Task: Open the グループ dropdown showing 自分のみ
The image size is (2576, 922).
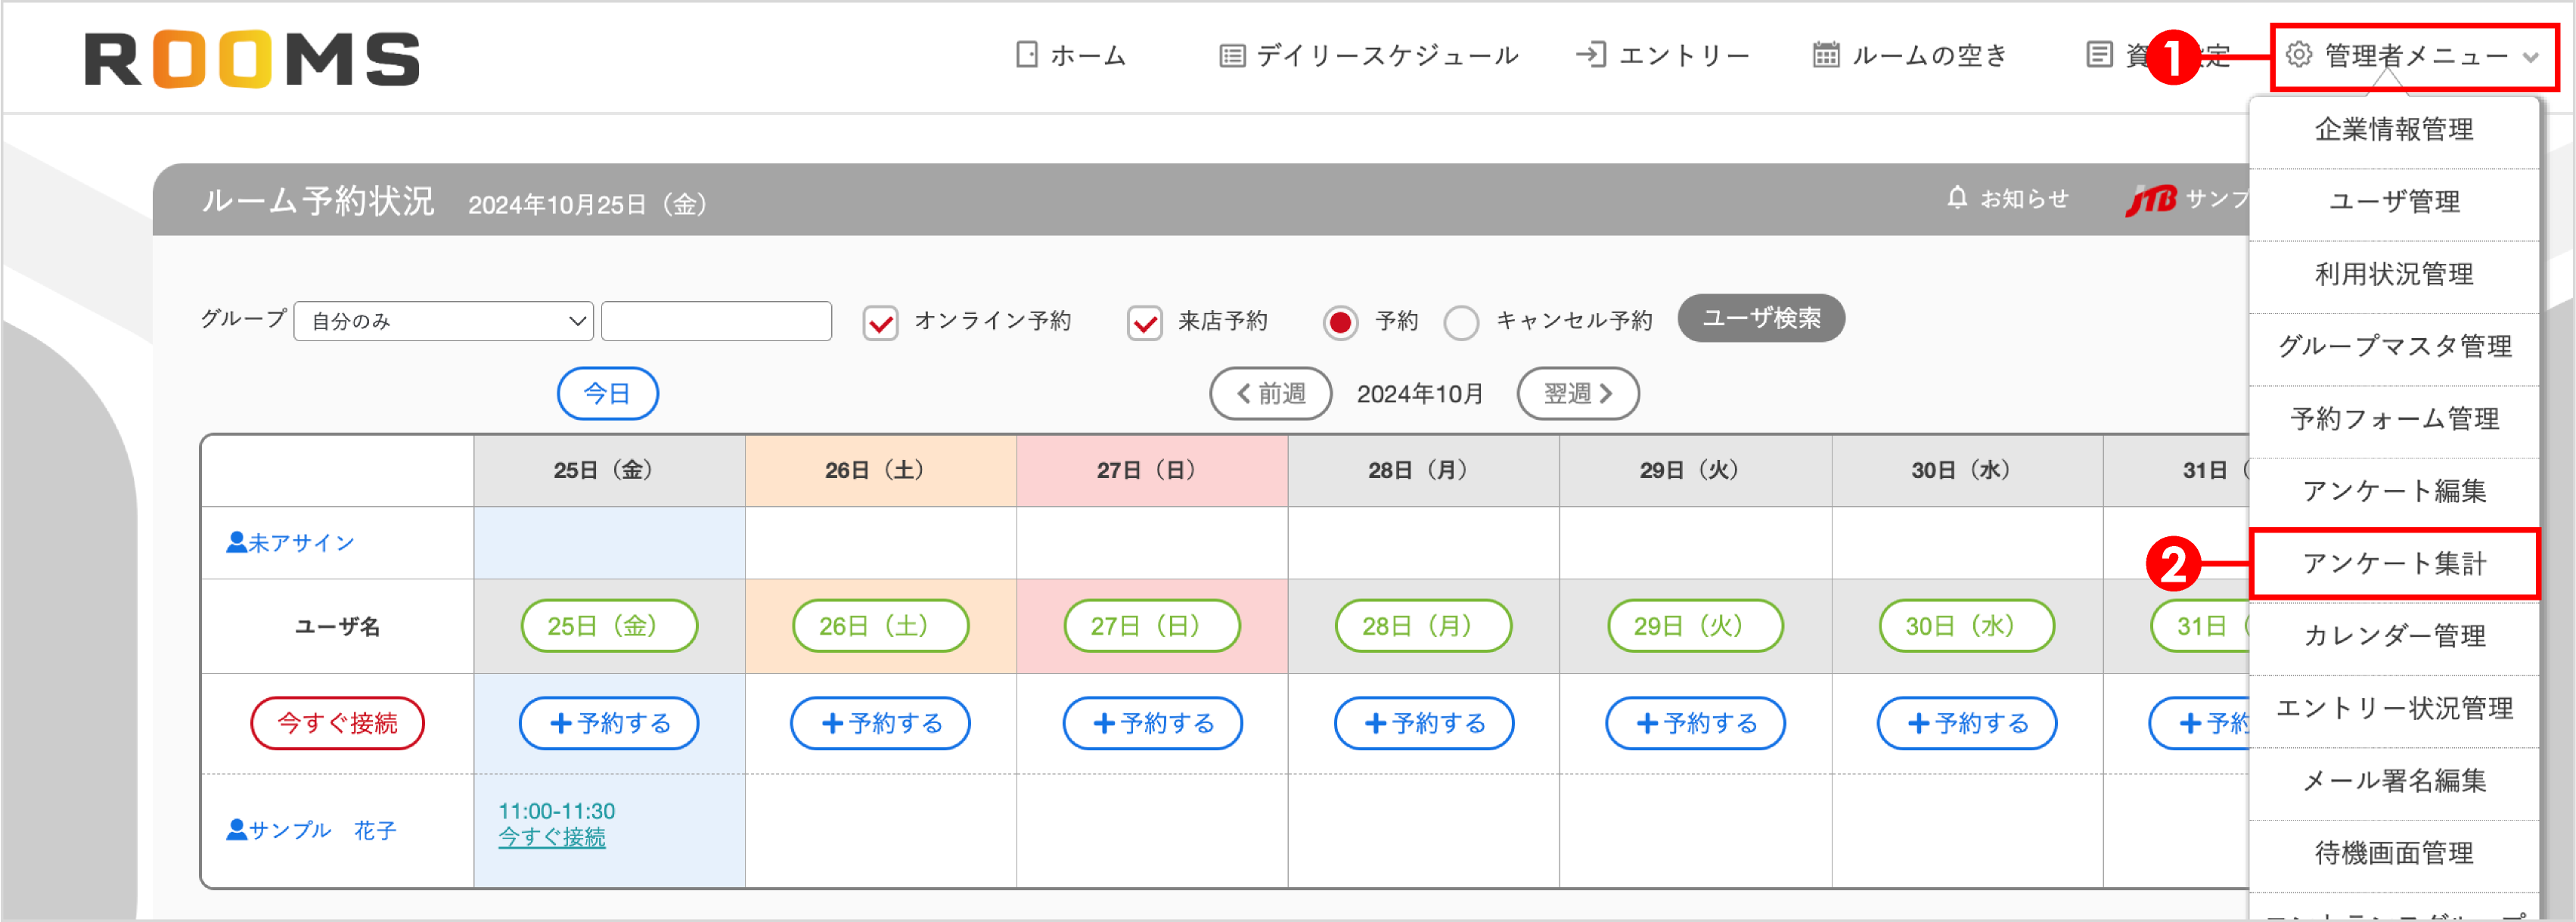Action: (x=443, y=321)
